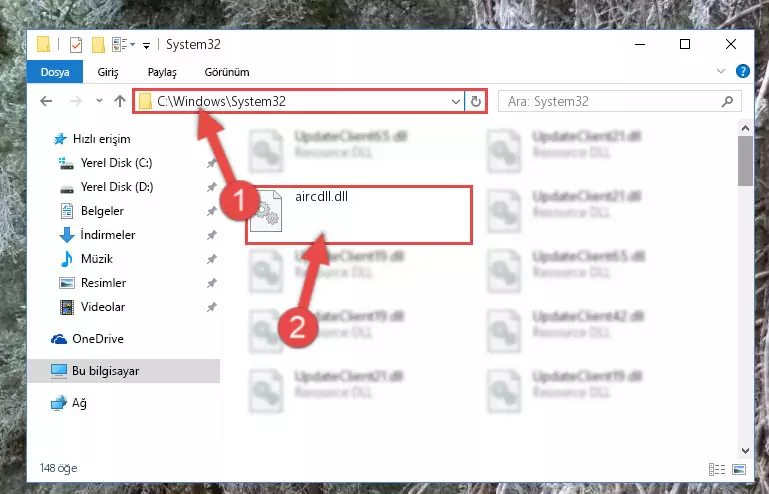Click the New Folder quick access icon
769x494 pixels.
(98, 45)
